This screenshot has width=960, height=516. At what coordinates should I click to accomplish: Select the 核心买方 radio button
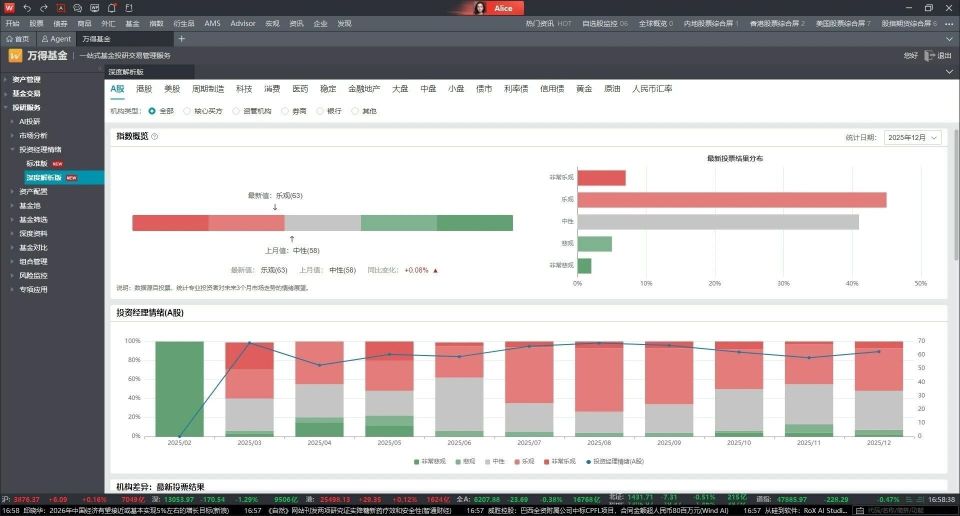[187, 111]
